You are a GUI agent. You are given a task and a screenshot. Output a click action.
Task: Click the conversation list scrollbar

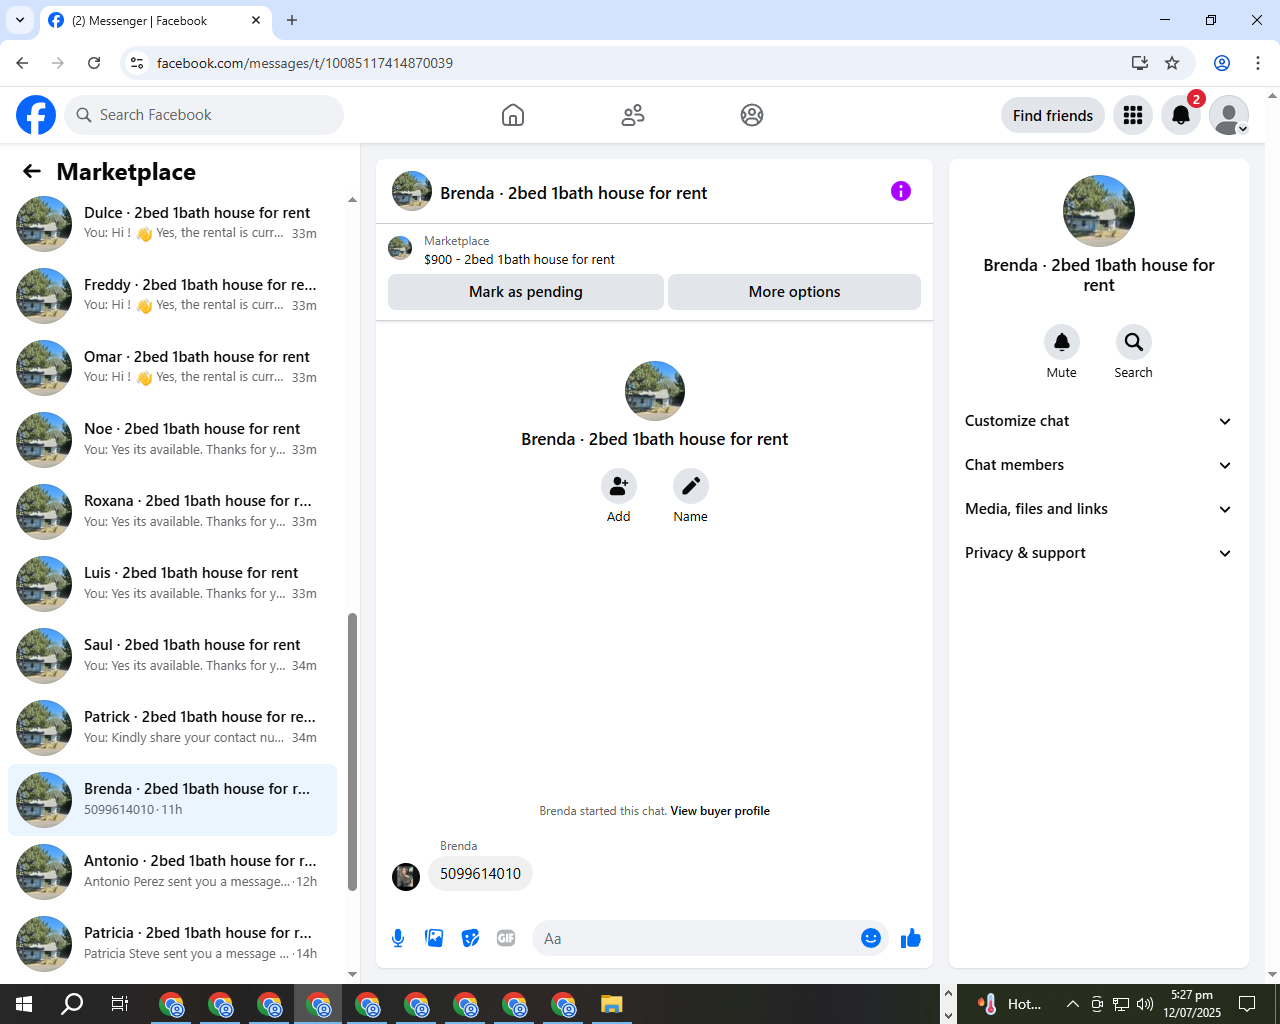click(x=352, y=751)
